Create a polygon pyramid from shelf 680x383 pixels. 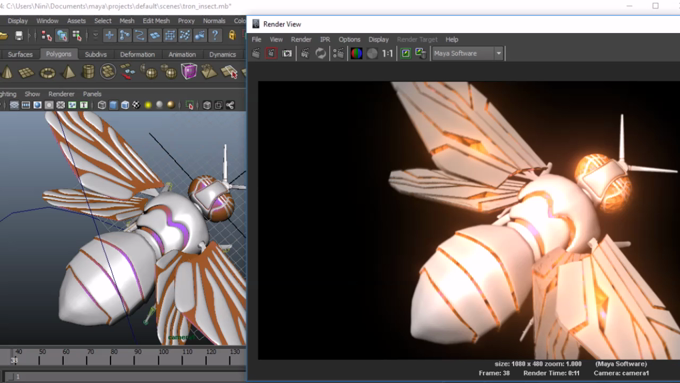[68, 72]
